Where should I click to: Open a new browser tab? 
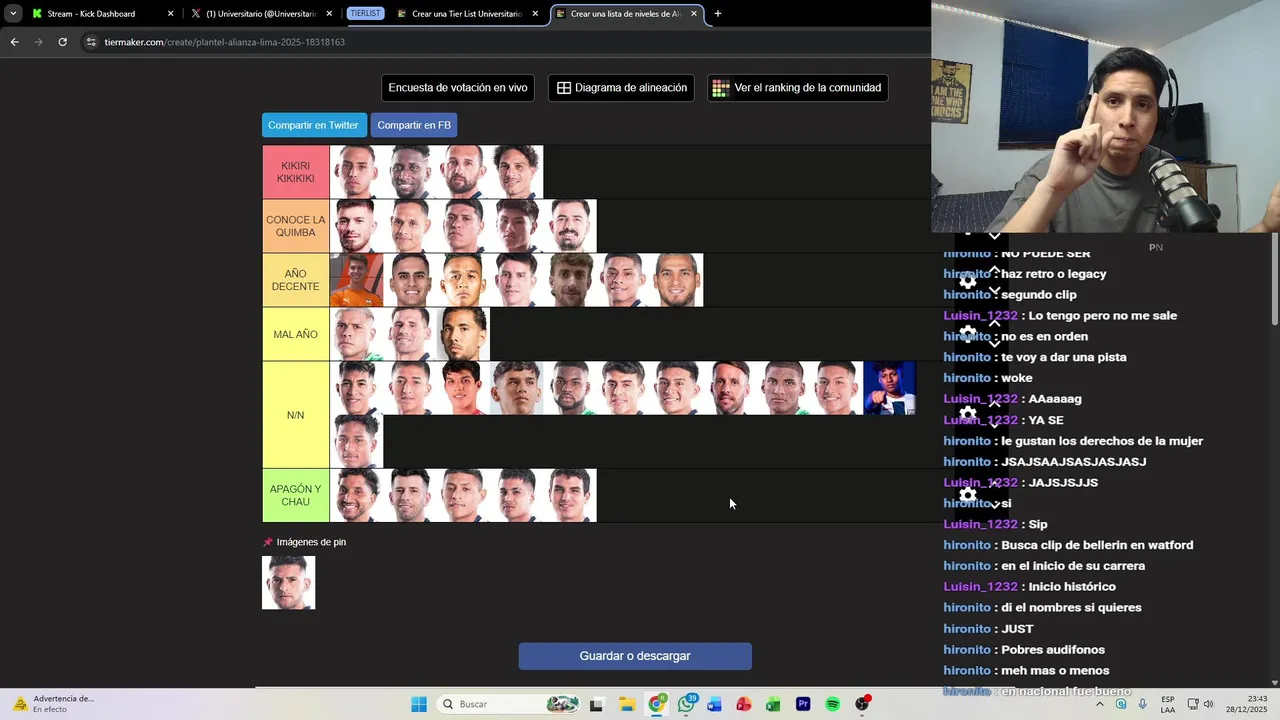717,14
